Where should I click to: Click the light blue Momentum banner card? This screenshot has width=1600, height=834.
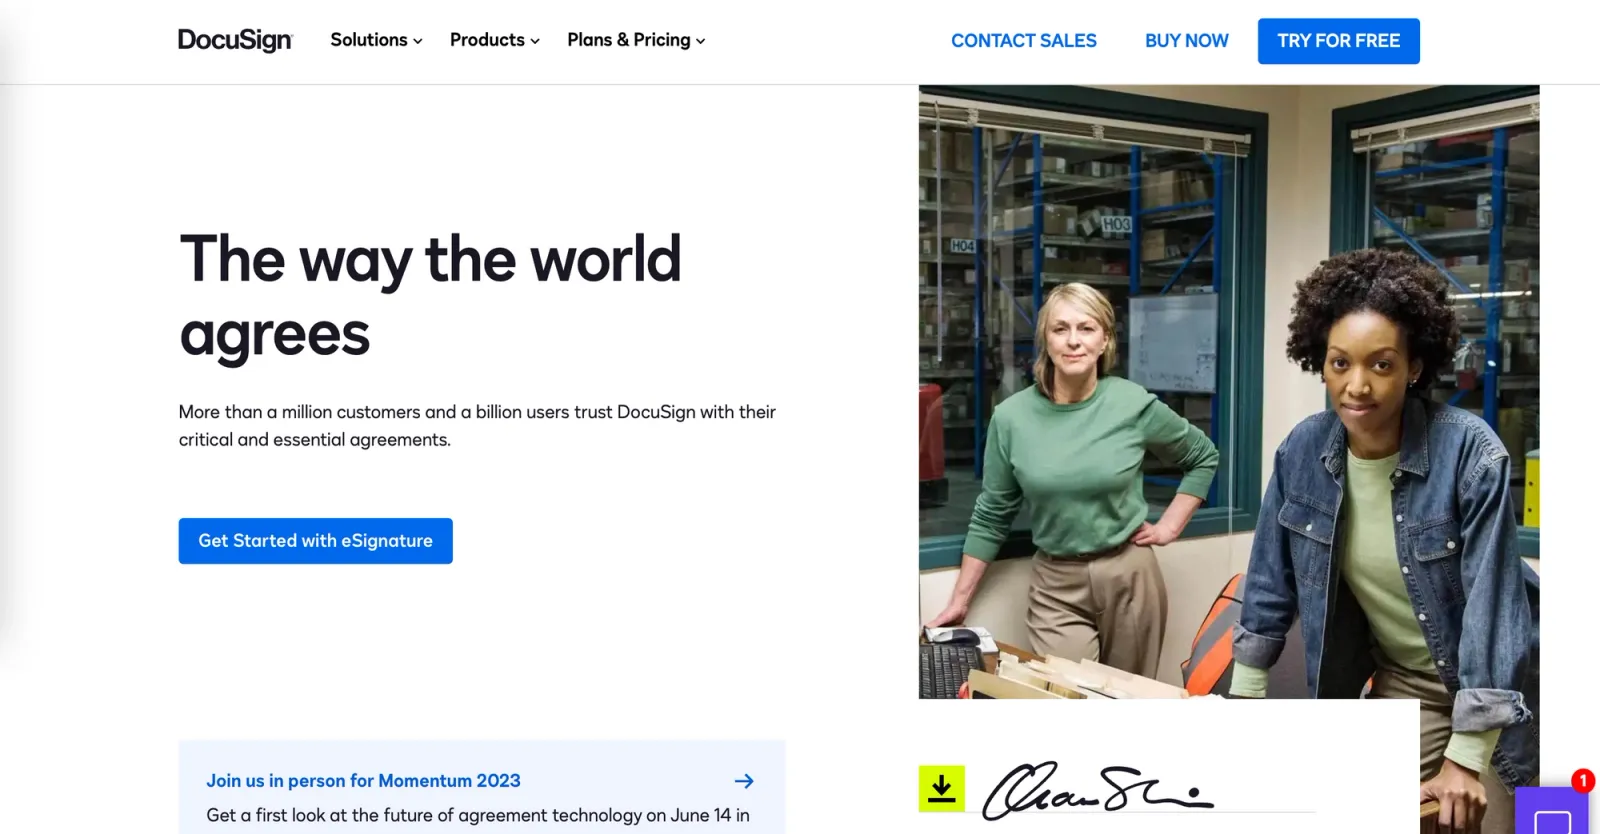(483, 787)
